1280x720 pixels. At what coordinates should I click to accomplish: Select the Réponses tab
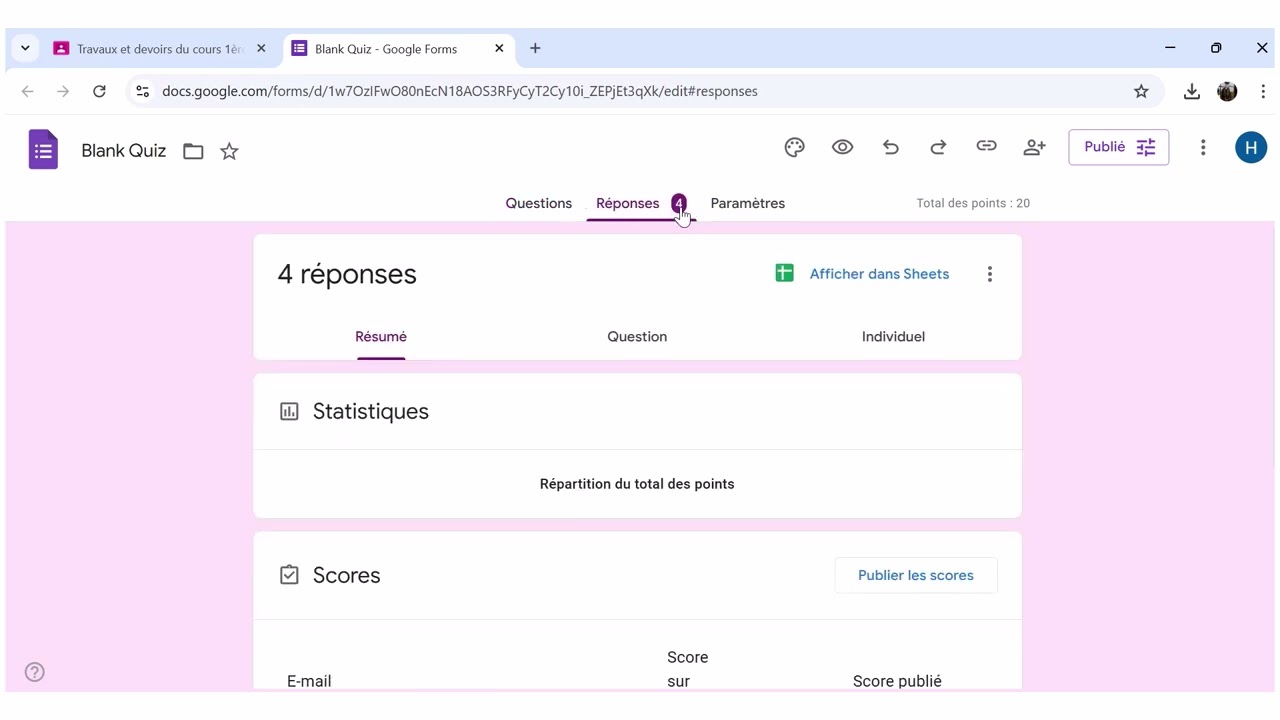click(640, 203)
